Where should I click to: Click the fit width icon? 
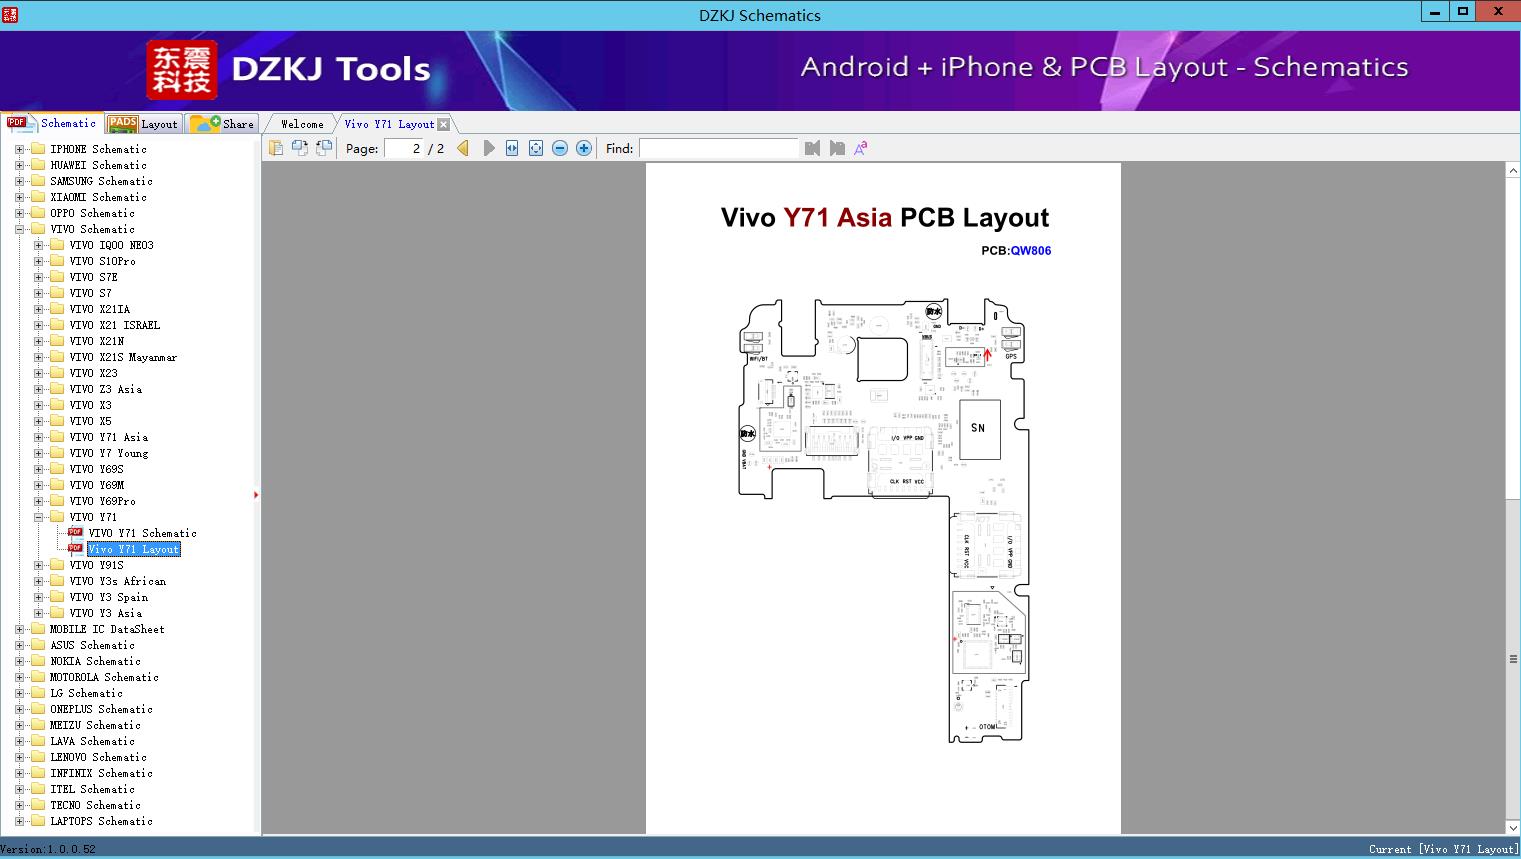tap(512, 148)
